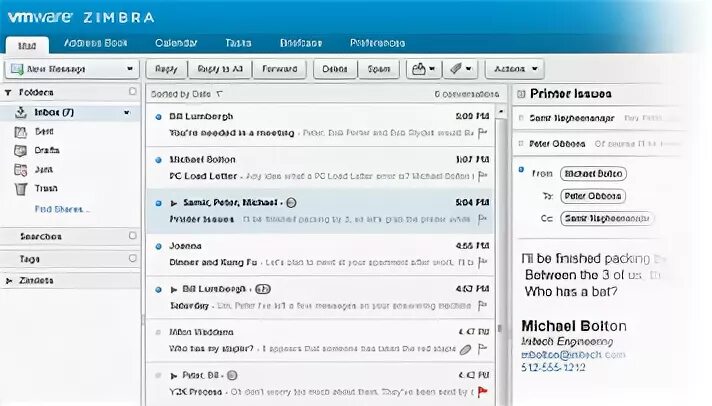The width and height of the screenshot is (712, 406).
Task: Click the Reply button
Action: pos(166,69)
